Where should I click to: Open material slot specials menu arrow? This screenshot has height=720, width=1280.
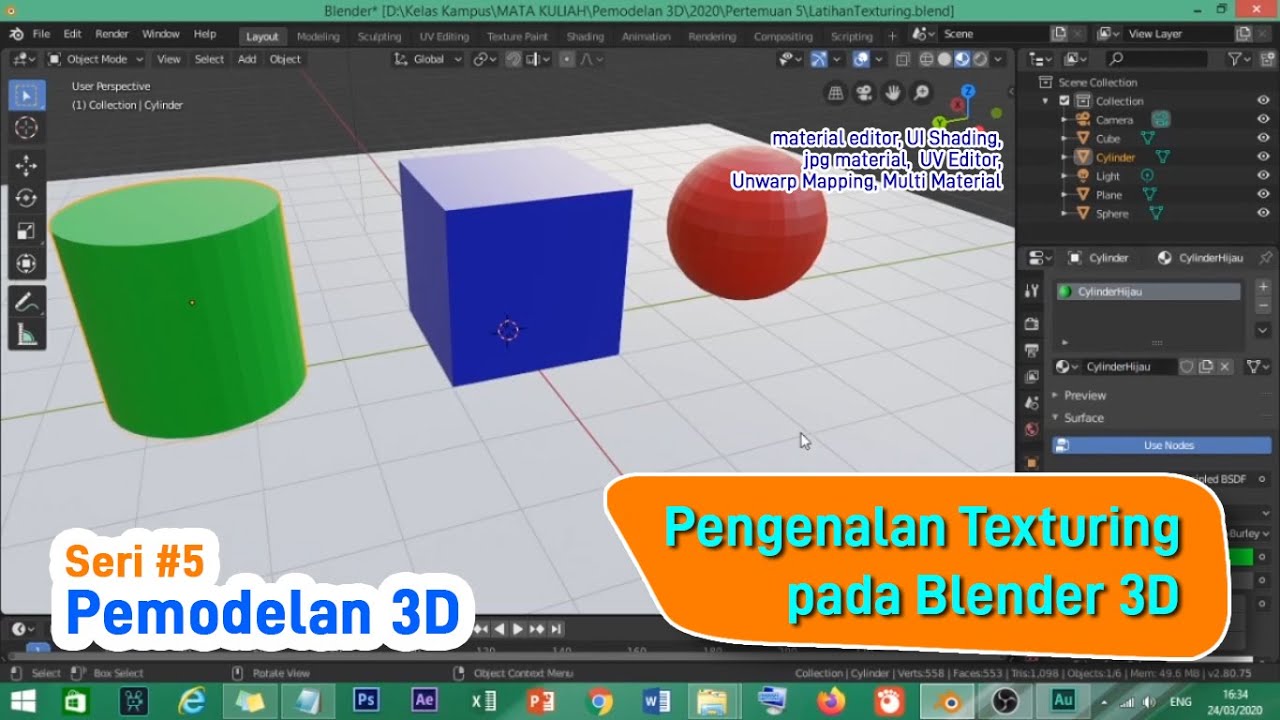pos(1262,329)
